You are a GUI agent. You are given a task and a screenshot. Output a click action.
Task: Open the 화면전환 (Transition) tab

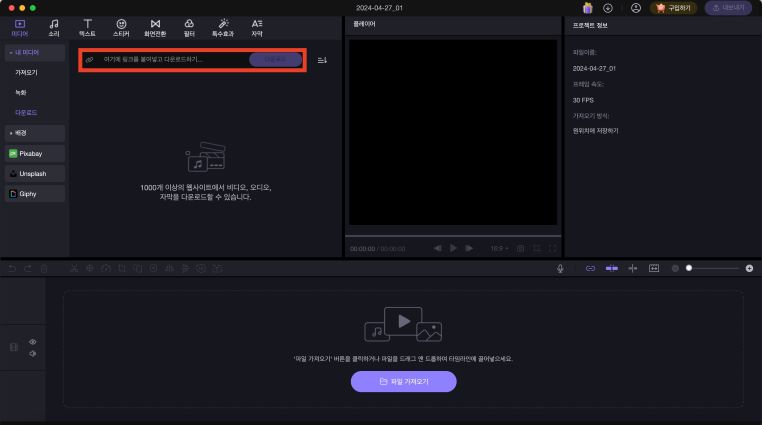[155, 28]
